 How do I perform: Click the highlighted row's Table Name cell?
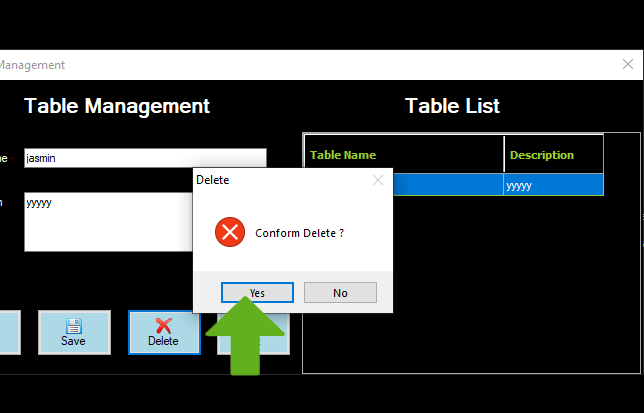[440, 185]
